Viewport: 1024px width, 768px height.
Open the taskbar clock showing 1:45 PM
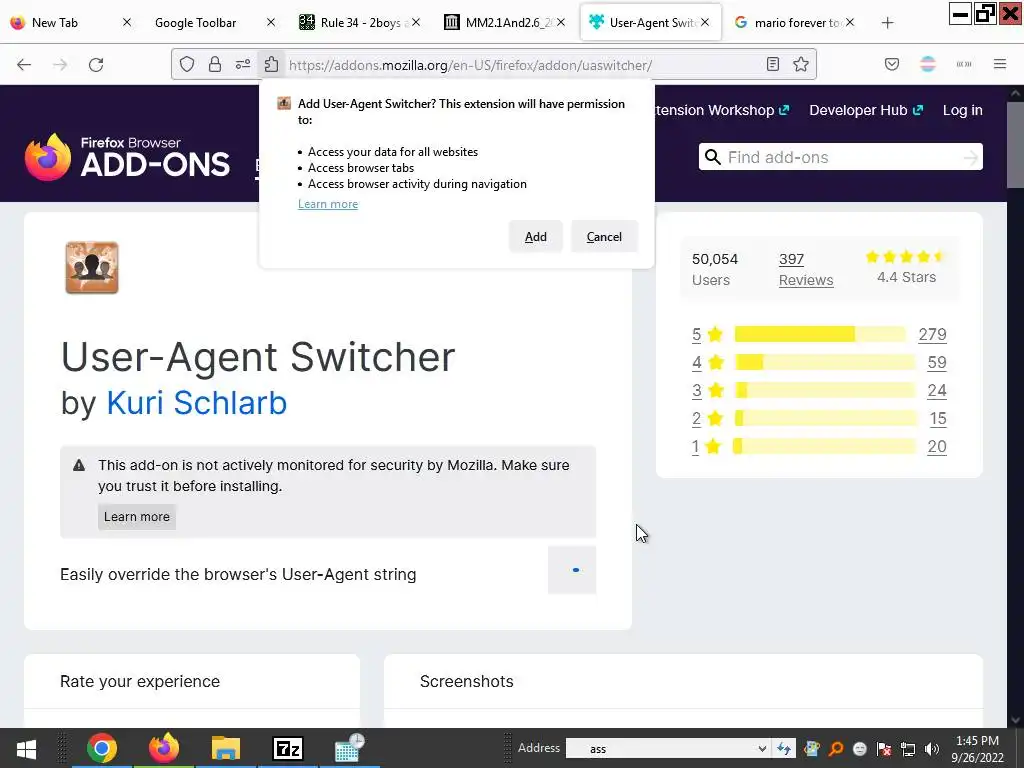(x=977, y=748)
